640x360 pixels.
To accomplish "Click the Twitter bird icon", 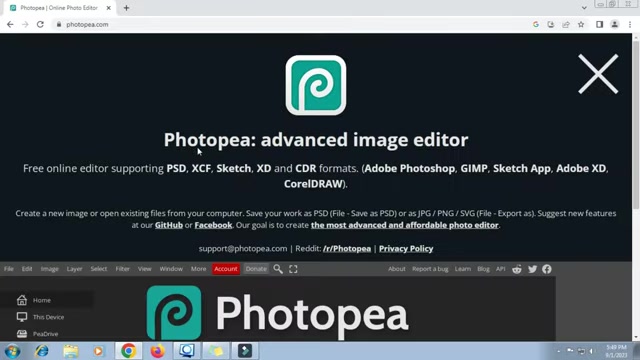I will click(x=532, y=269).
